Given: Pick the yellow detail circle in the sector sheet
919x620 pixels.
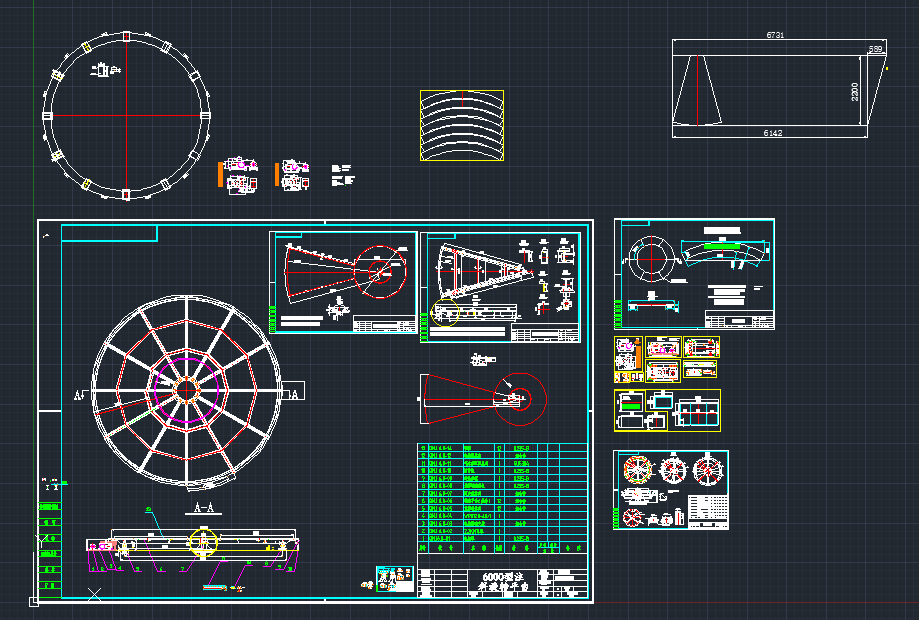Looking at the screenshot, I should click(x=445, y=312).
